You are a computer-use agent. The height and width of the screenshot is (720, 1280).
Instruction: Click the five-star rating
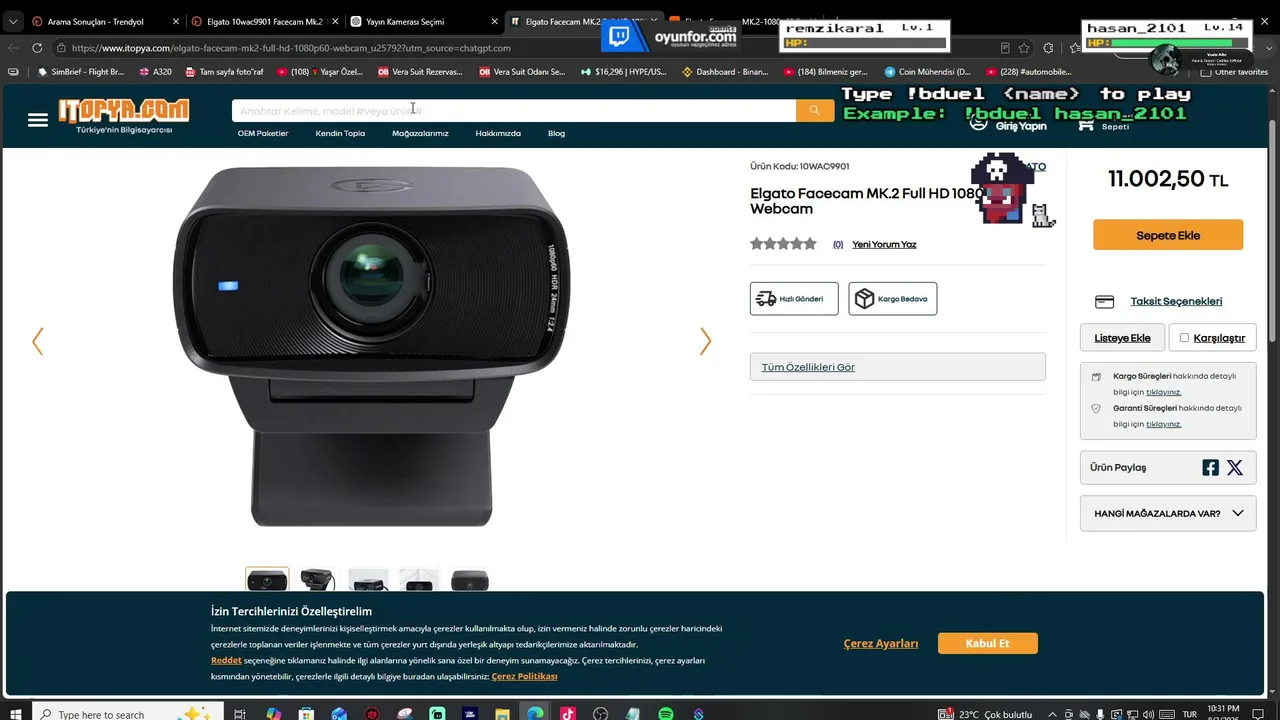[x=783, y=244]
